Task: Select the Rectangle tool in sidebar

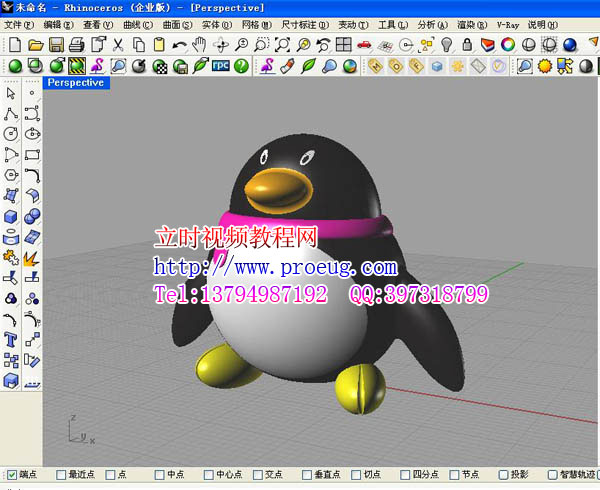Action: (32, 155)
